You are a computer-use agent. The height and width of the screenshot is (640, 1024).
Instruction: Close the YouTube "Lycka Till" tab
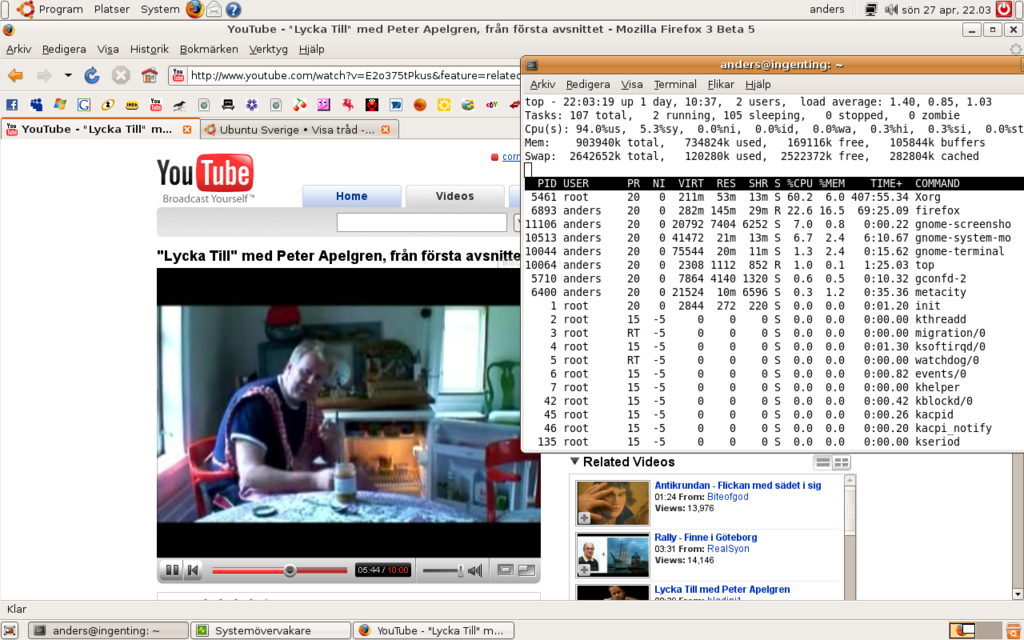pyautogui.click(x=187, y=129)
